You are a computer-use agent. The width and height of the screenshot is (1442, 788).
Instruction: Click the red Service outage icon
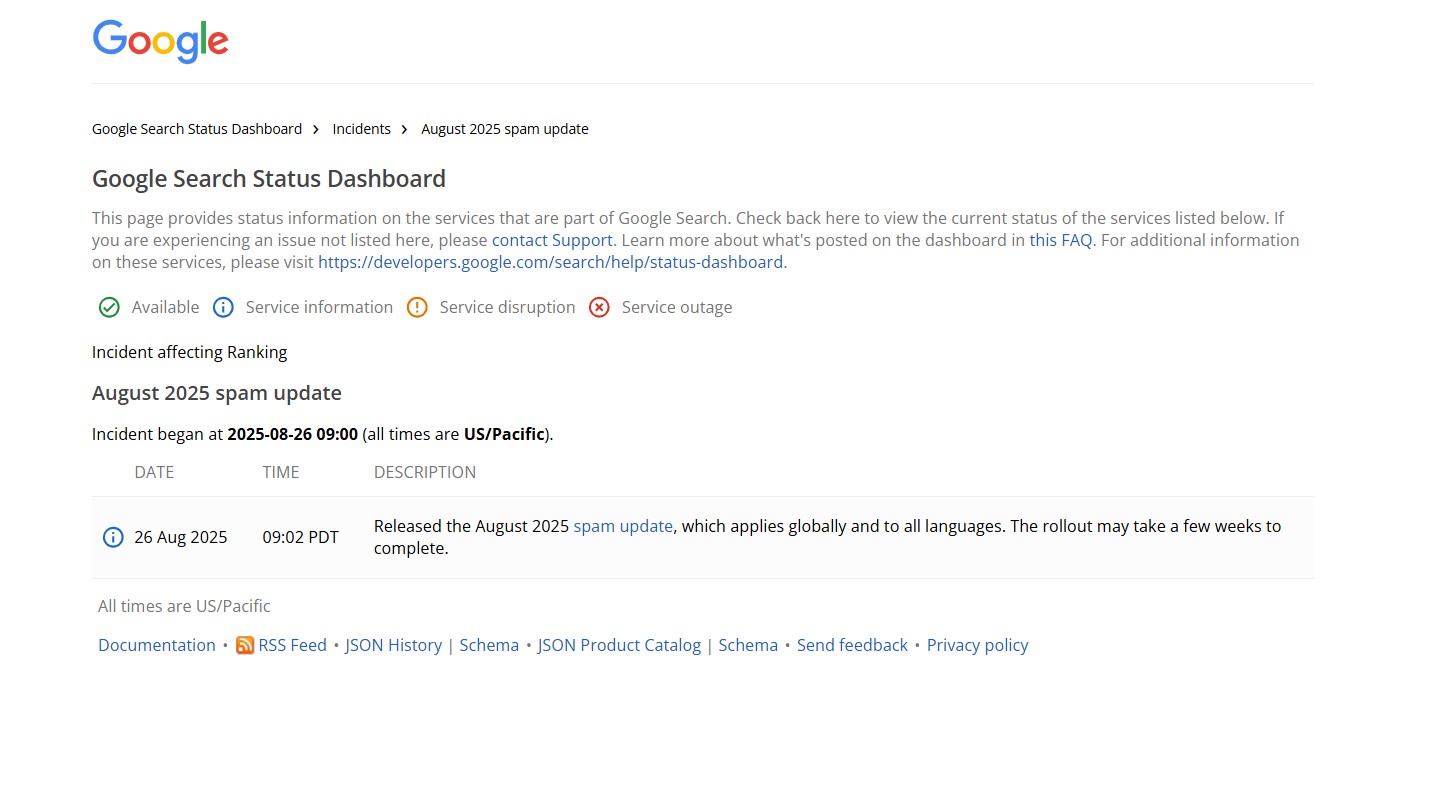point(599,308)
